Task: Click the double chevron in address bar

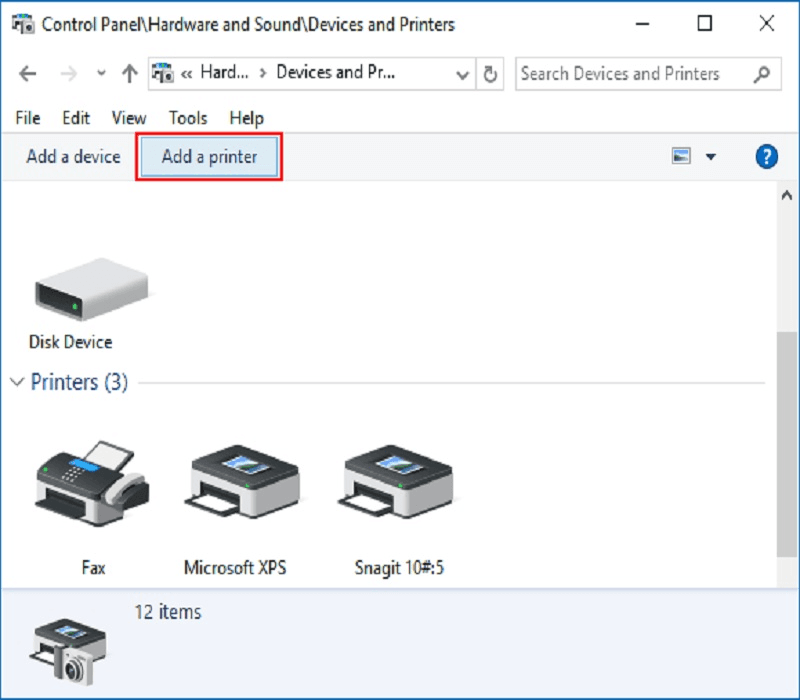Action: 187,74
